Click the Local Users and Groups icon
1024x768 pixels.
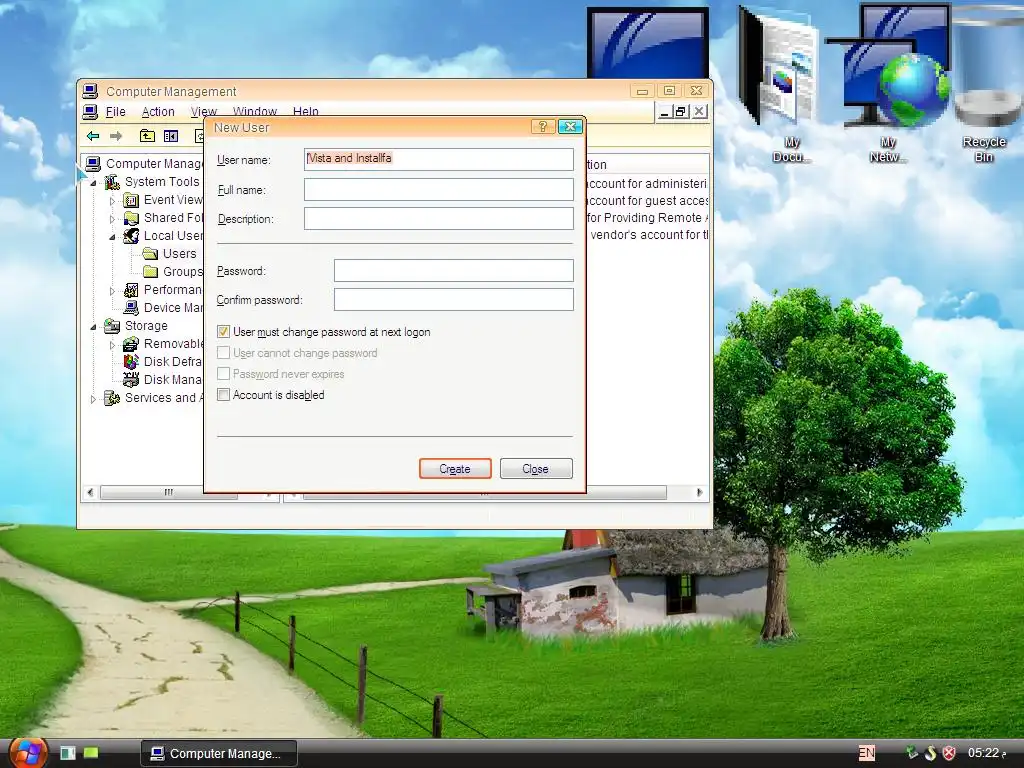pyautogui.click(x=131, y=236)
